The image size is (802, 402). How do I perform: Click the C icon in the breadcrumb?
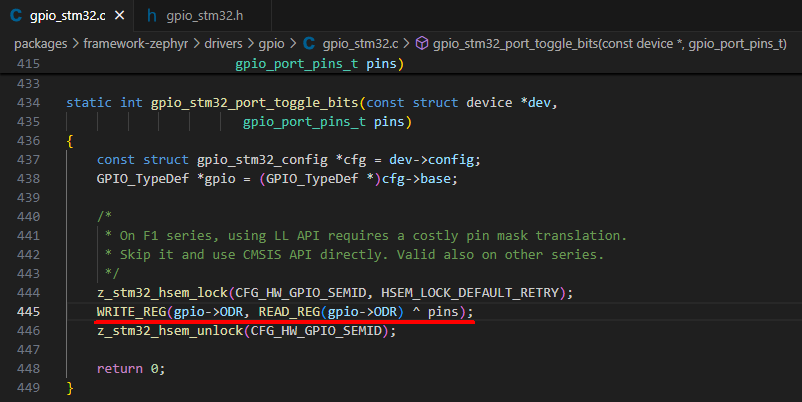309,43
